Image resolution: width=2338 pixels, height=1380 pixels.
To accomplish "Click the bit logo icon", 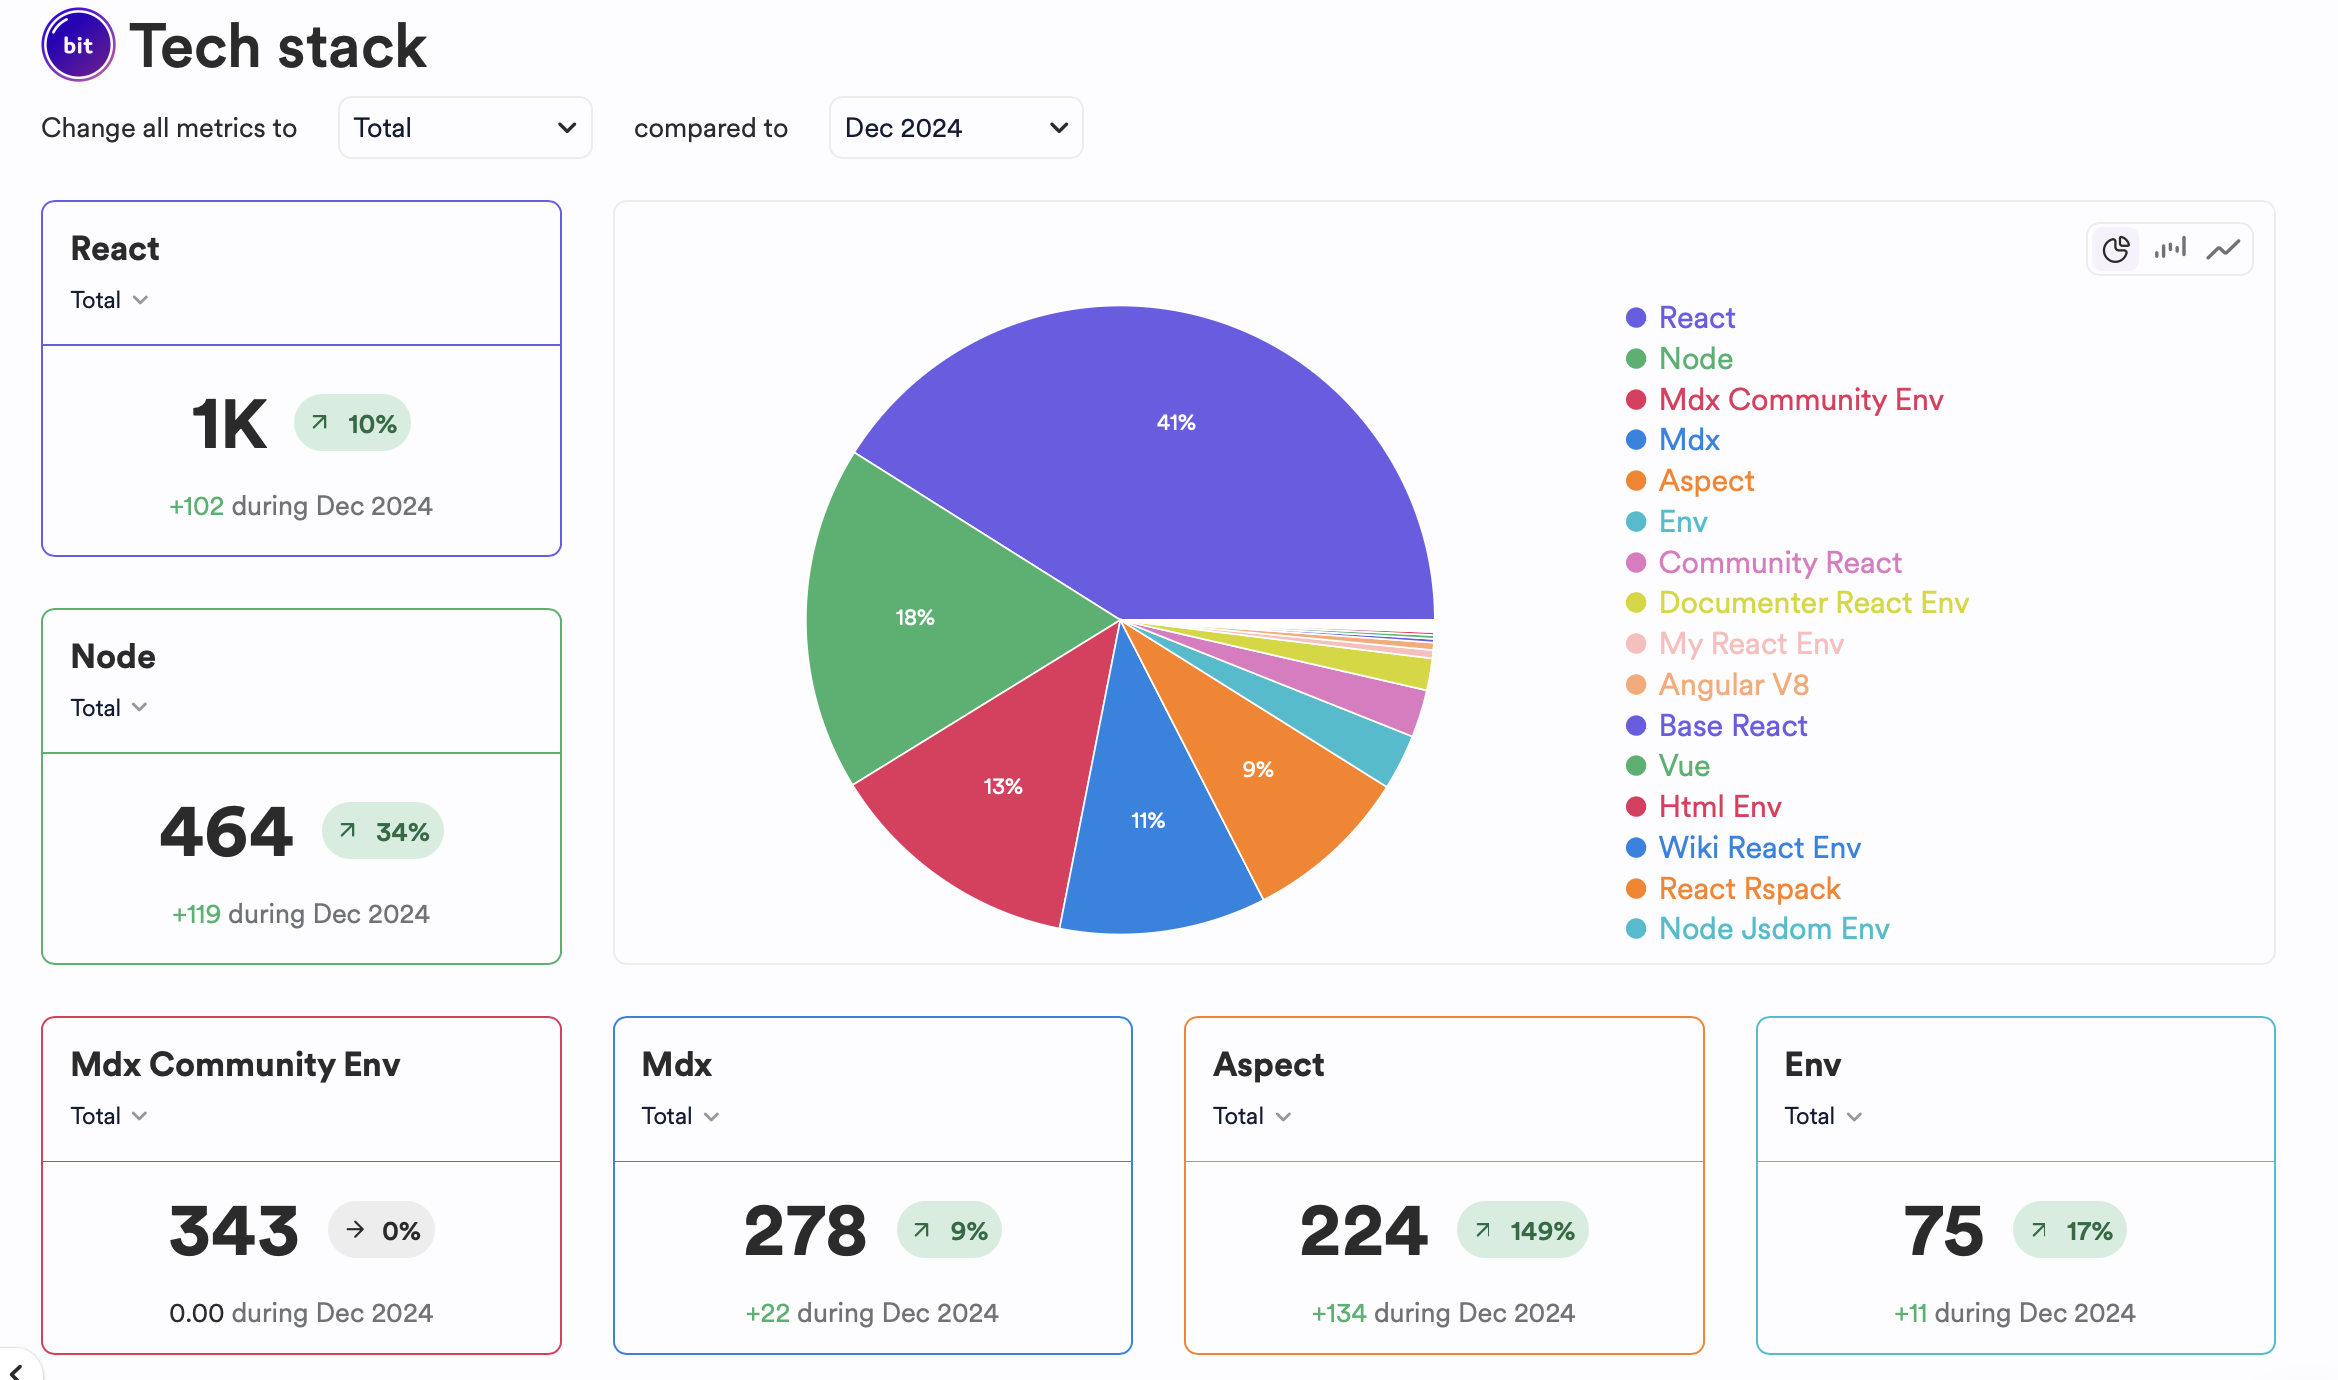I will tap(78, 45).
